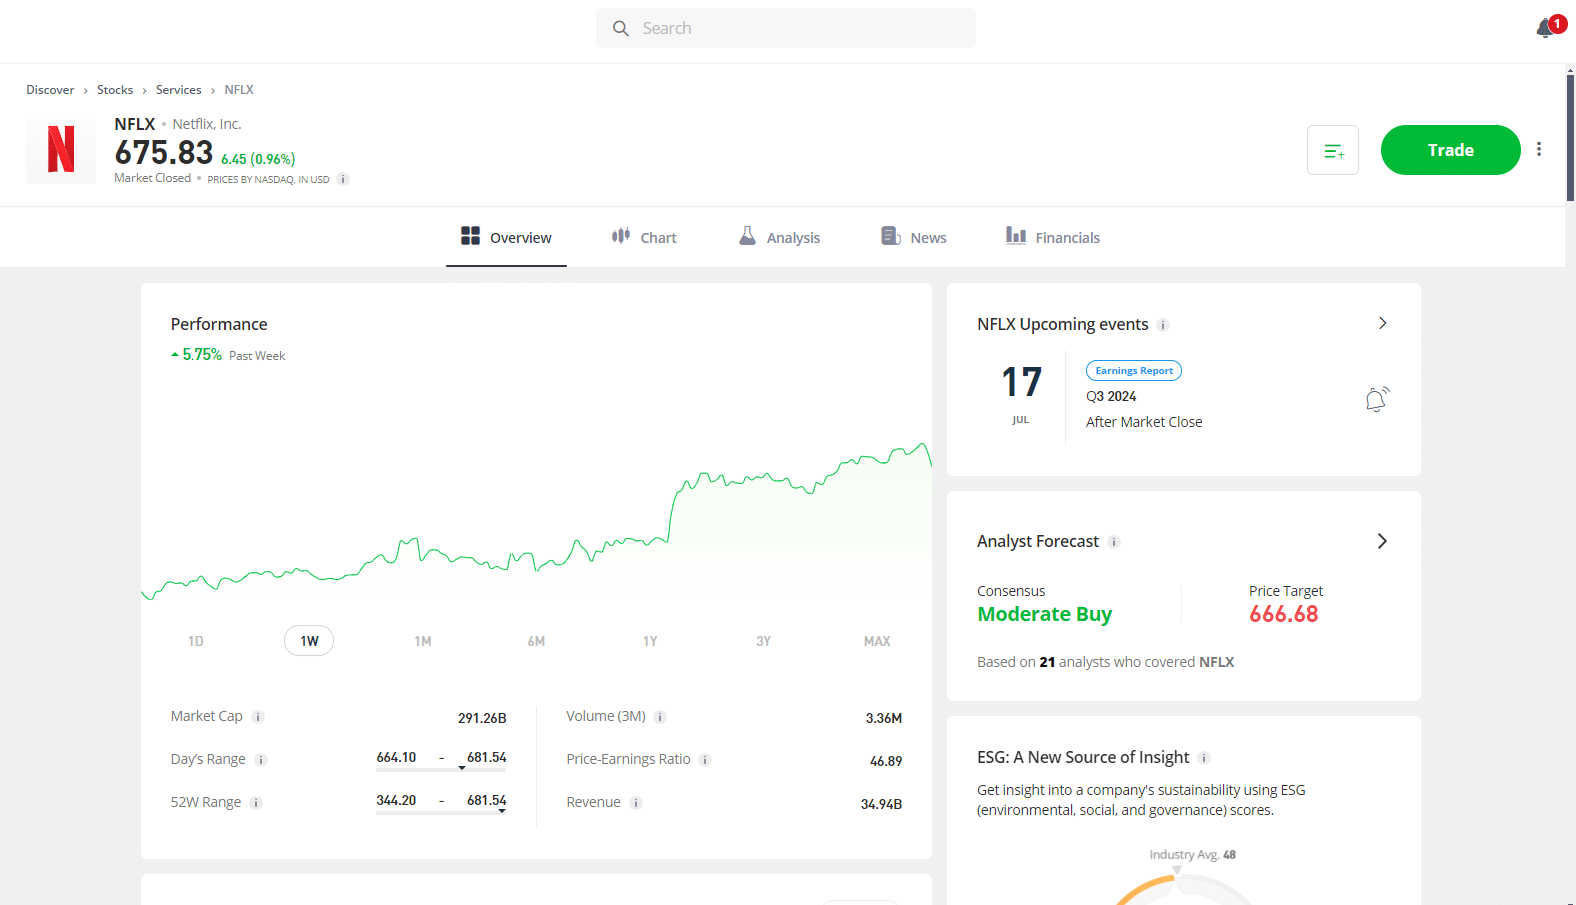1576x905 pixels.
Task: Click the Day's Range slider indicator
Action: (x=462, y=768)
